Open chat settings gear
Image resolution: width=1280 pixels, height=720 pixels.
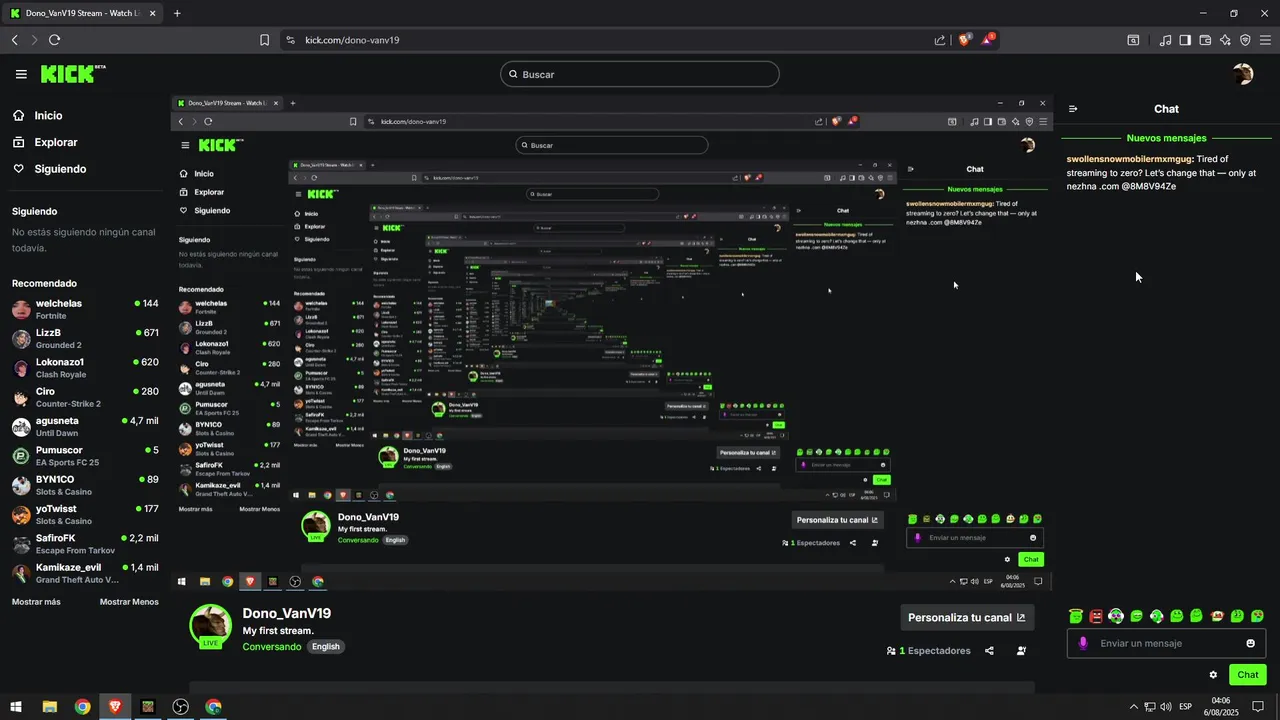click(x=1213, y=675)
